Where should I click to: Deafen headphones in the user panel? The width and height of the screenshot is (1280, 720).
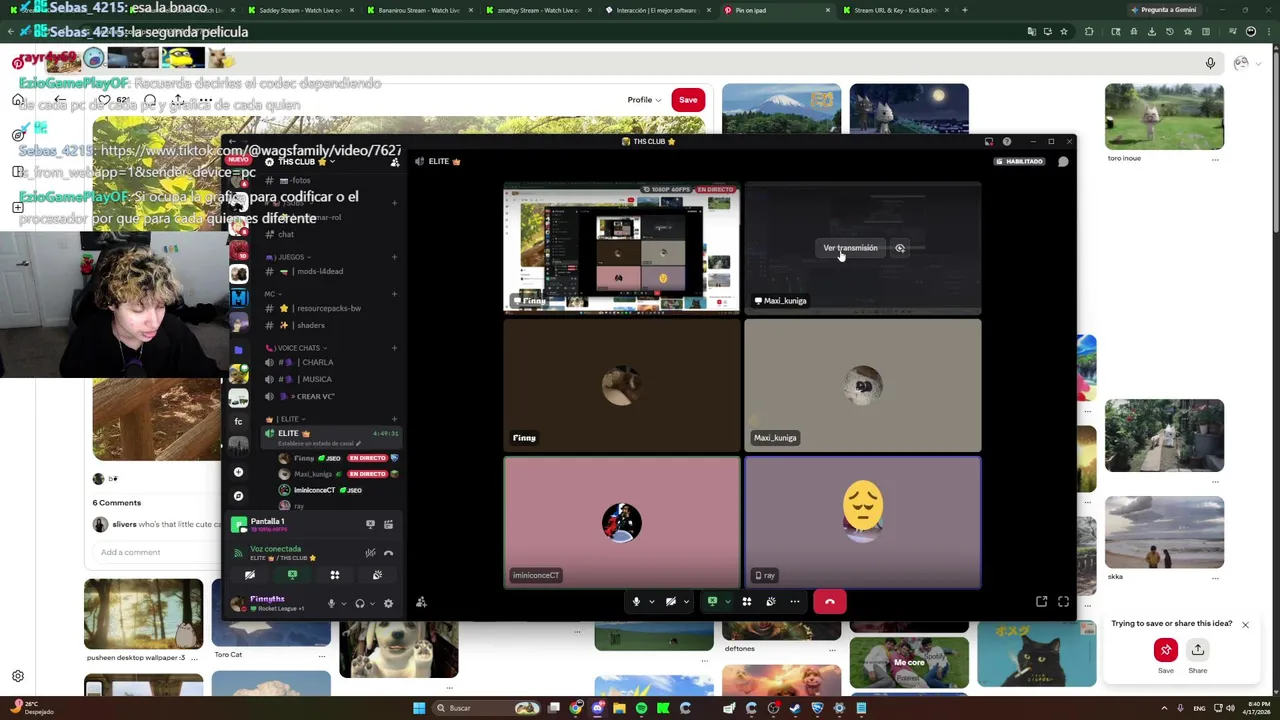(359, 603)
